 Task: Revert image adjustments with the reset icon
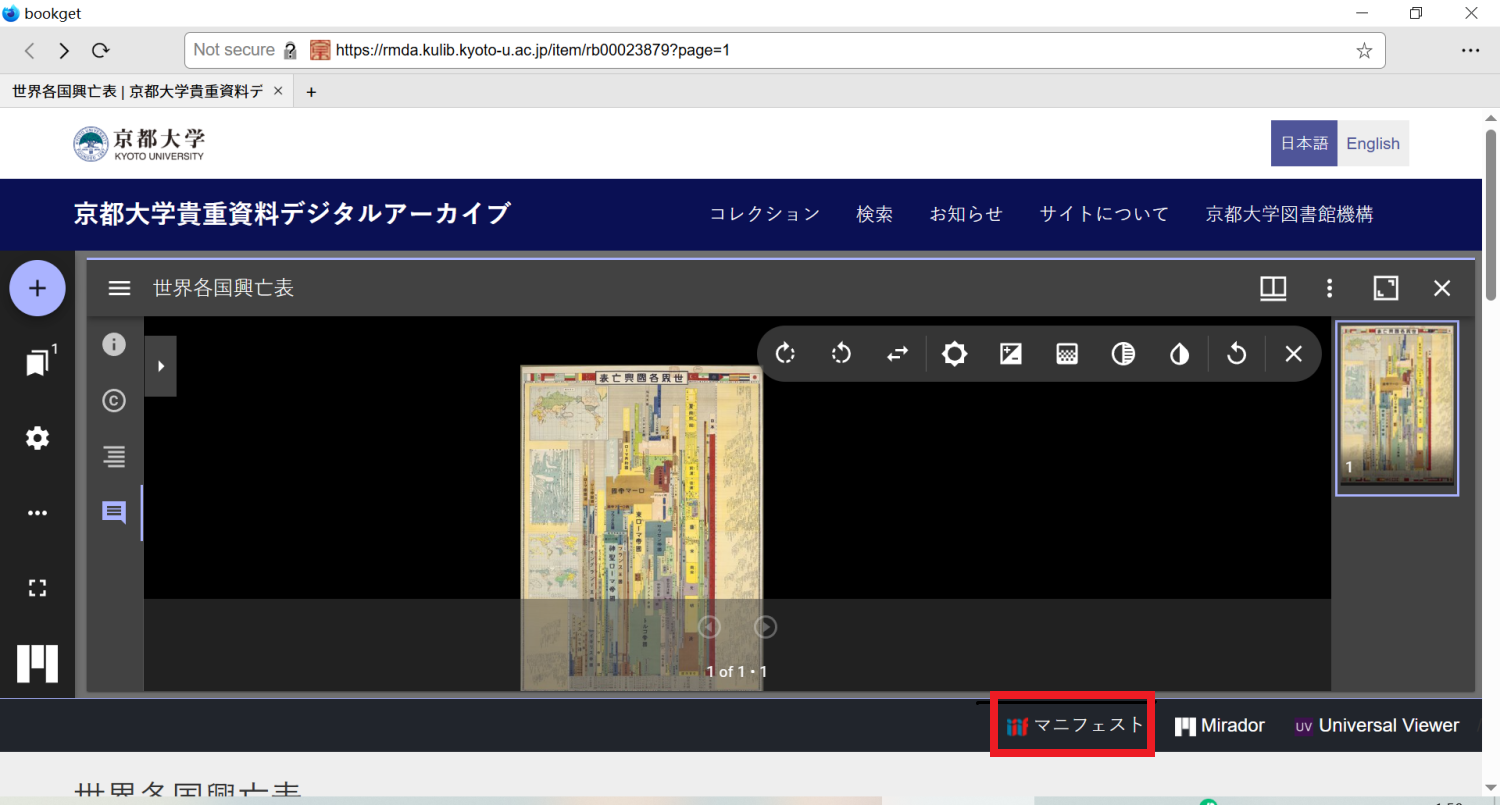tap(1236, 354)
